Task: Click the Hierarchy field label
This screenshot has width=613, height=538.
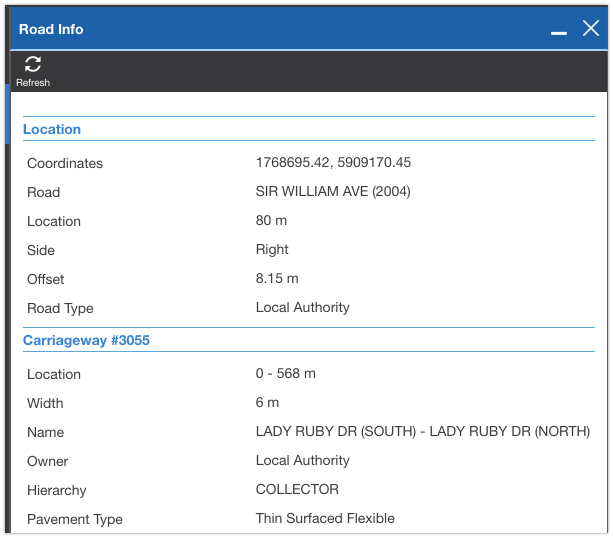Action: tap(57, 490)
